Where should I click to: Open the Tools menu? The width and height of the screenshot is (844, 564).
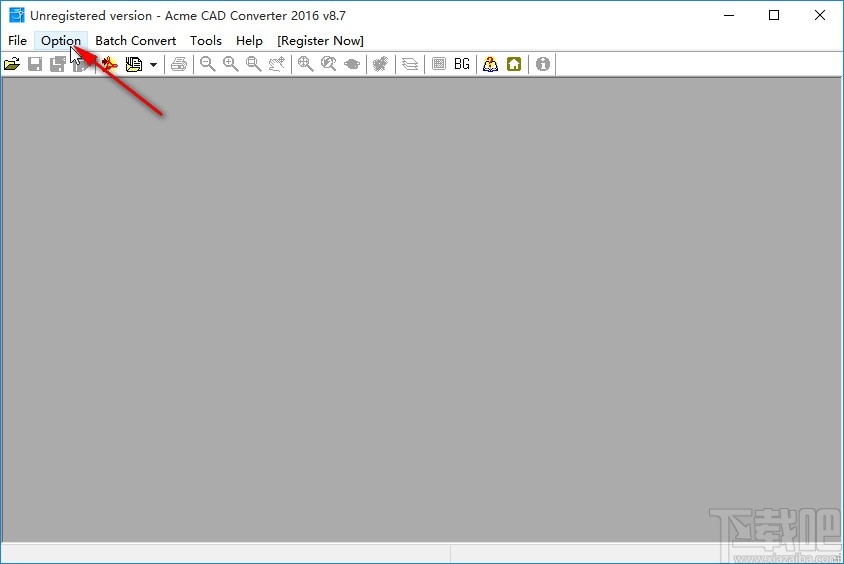(206, 40)
